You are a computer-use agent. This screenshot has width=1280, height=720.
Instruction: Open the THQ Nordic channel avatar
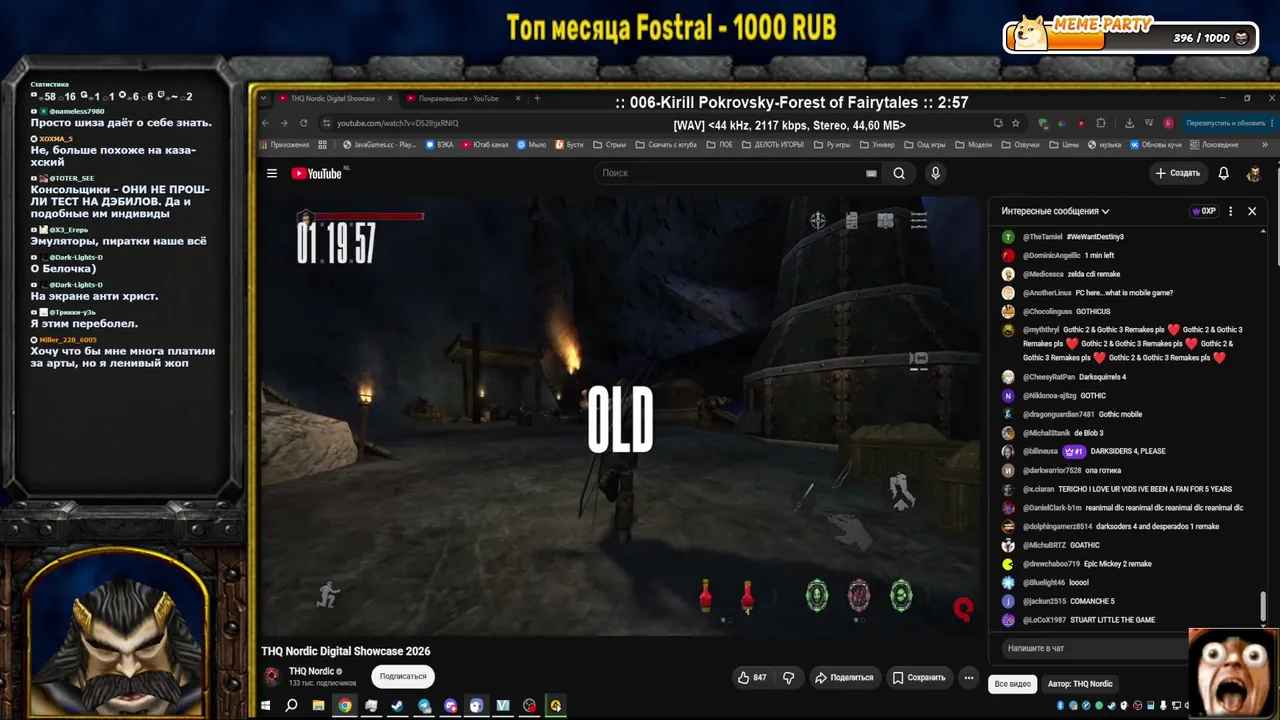[x=272, y=676]
